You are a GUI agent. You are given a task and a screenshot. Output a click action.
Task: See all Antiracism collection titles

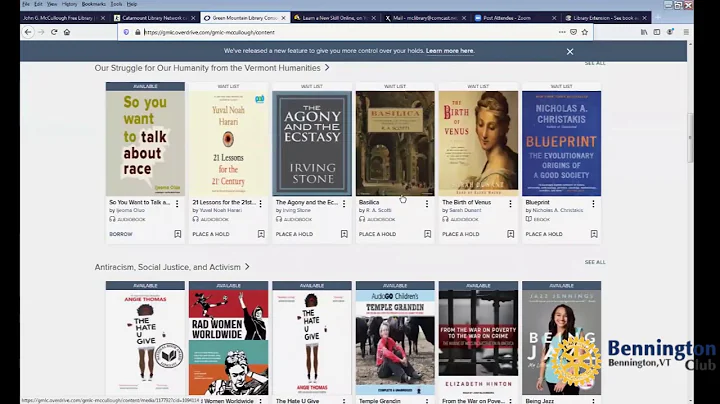[x=595, y=262]
